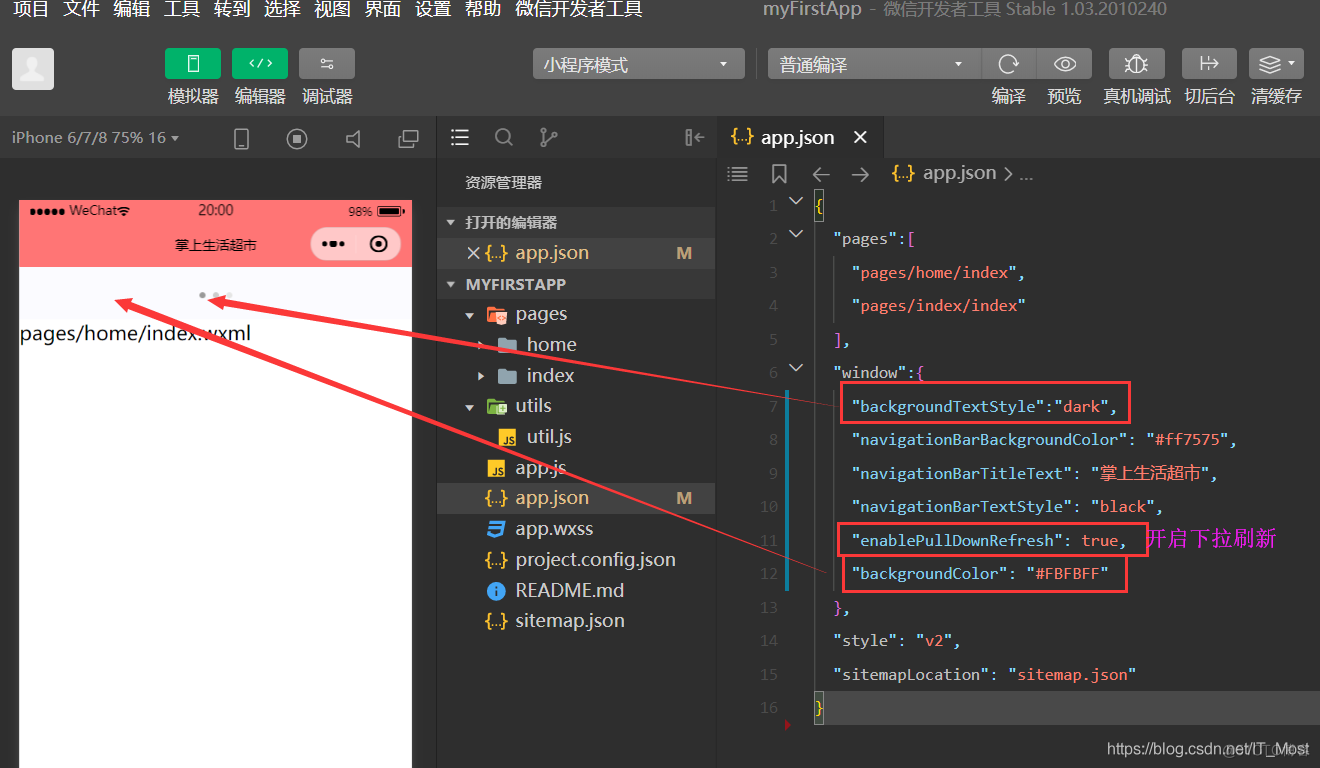Open the 文件 menu
This screenshot has width=1320, height=768.
pos(81,10)
